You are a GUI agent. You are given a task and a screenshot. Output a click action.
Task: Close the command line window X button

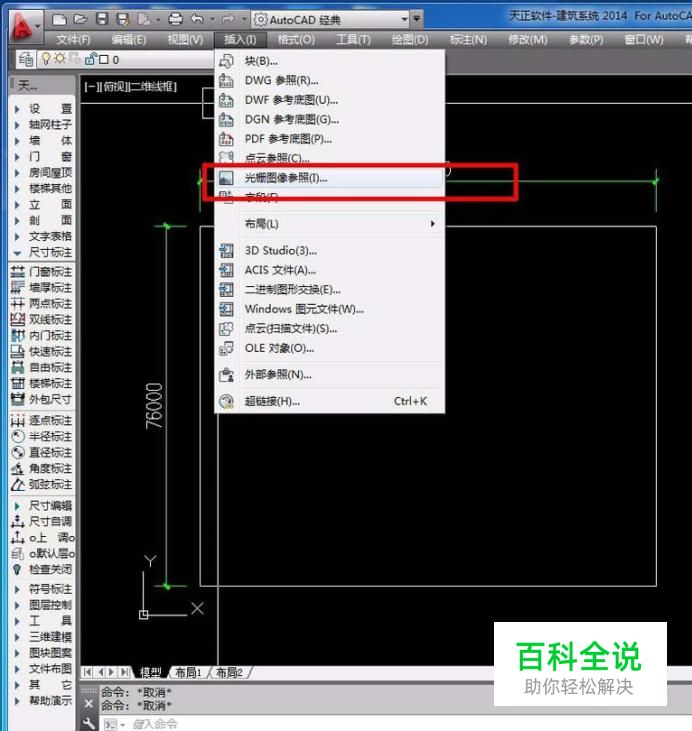click(89, 704)
